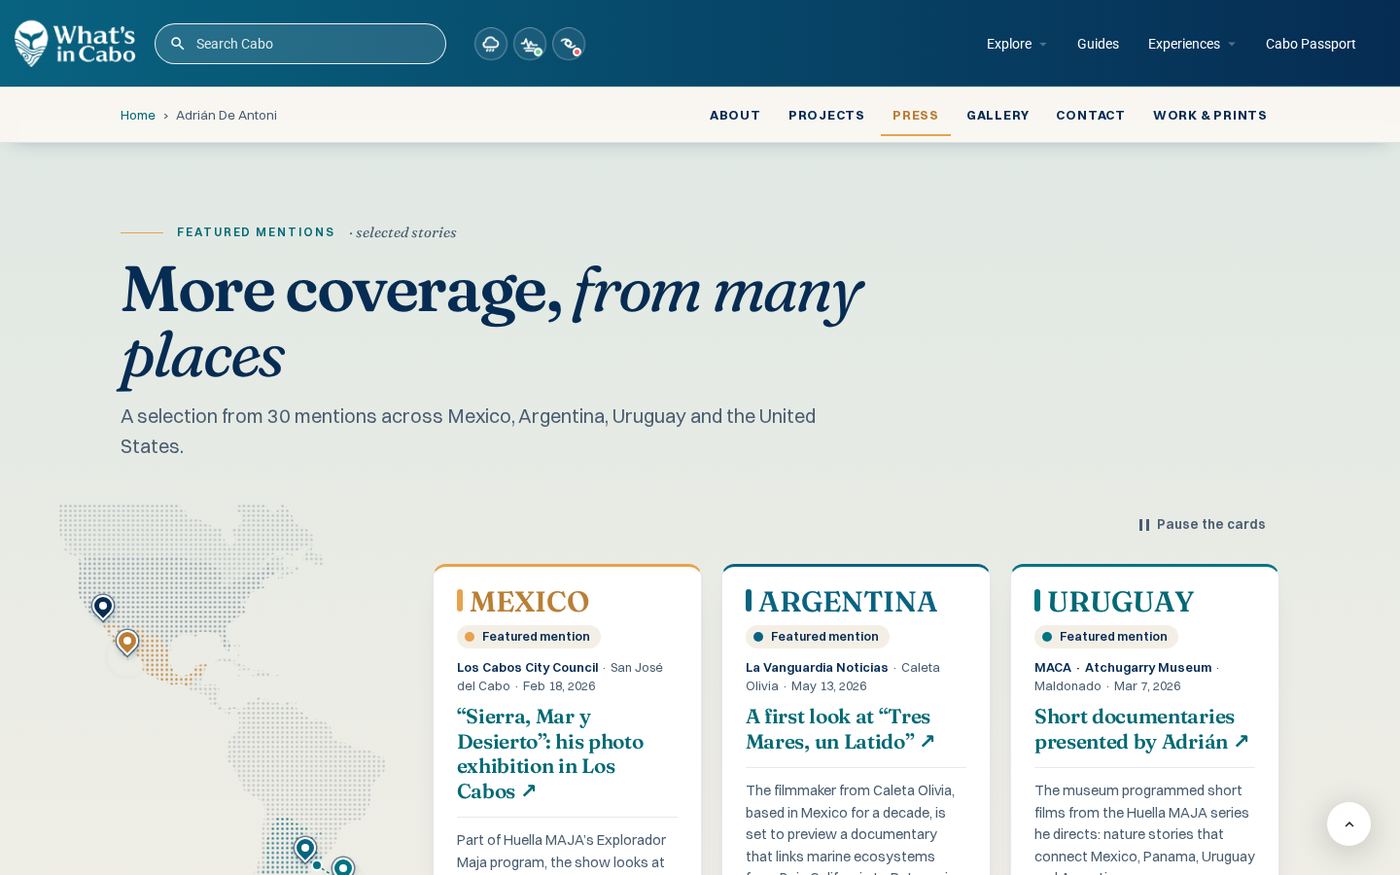This screenshot has width=1400, height=875.
Task: Click the Home breadcrumb link
Action: (137, 115)
